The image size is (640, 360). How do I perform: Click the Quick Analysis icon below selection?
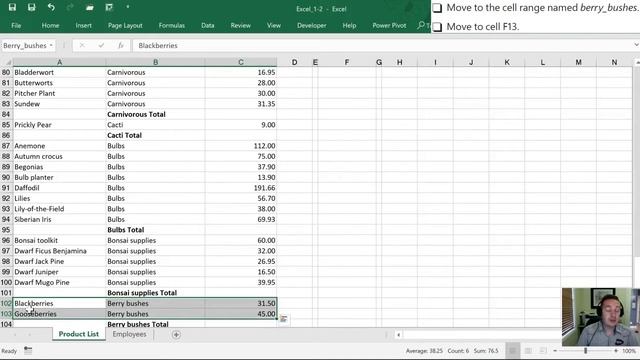point(284,319)
